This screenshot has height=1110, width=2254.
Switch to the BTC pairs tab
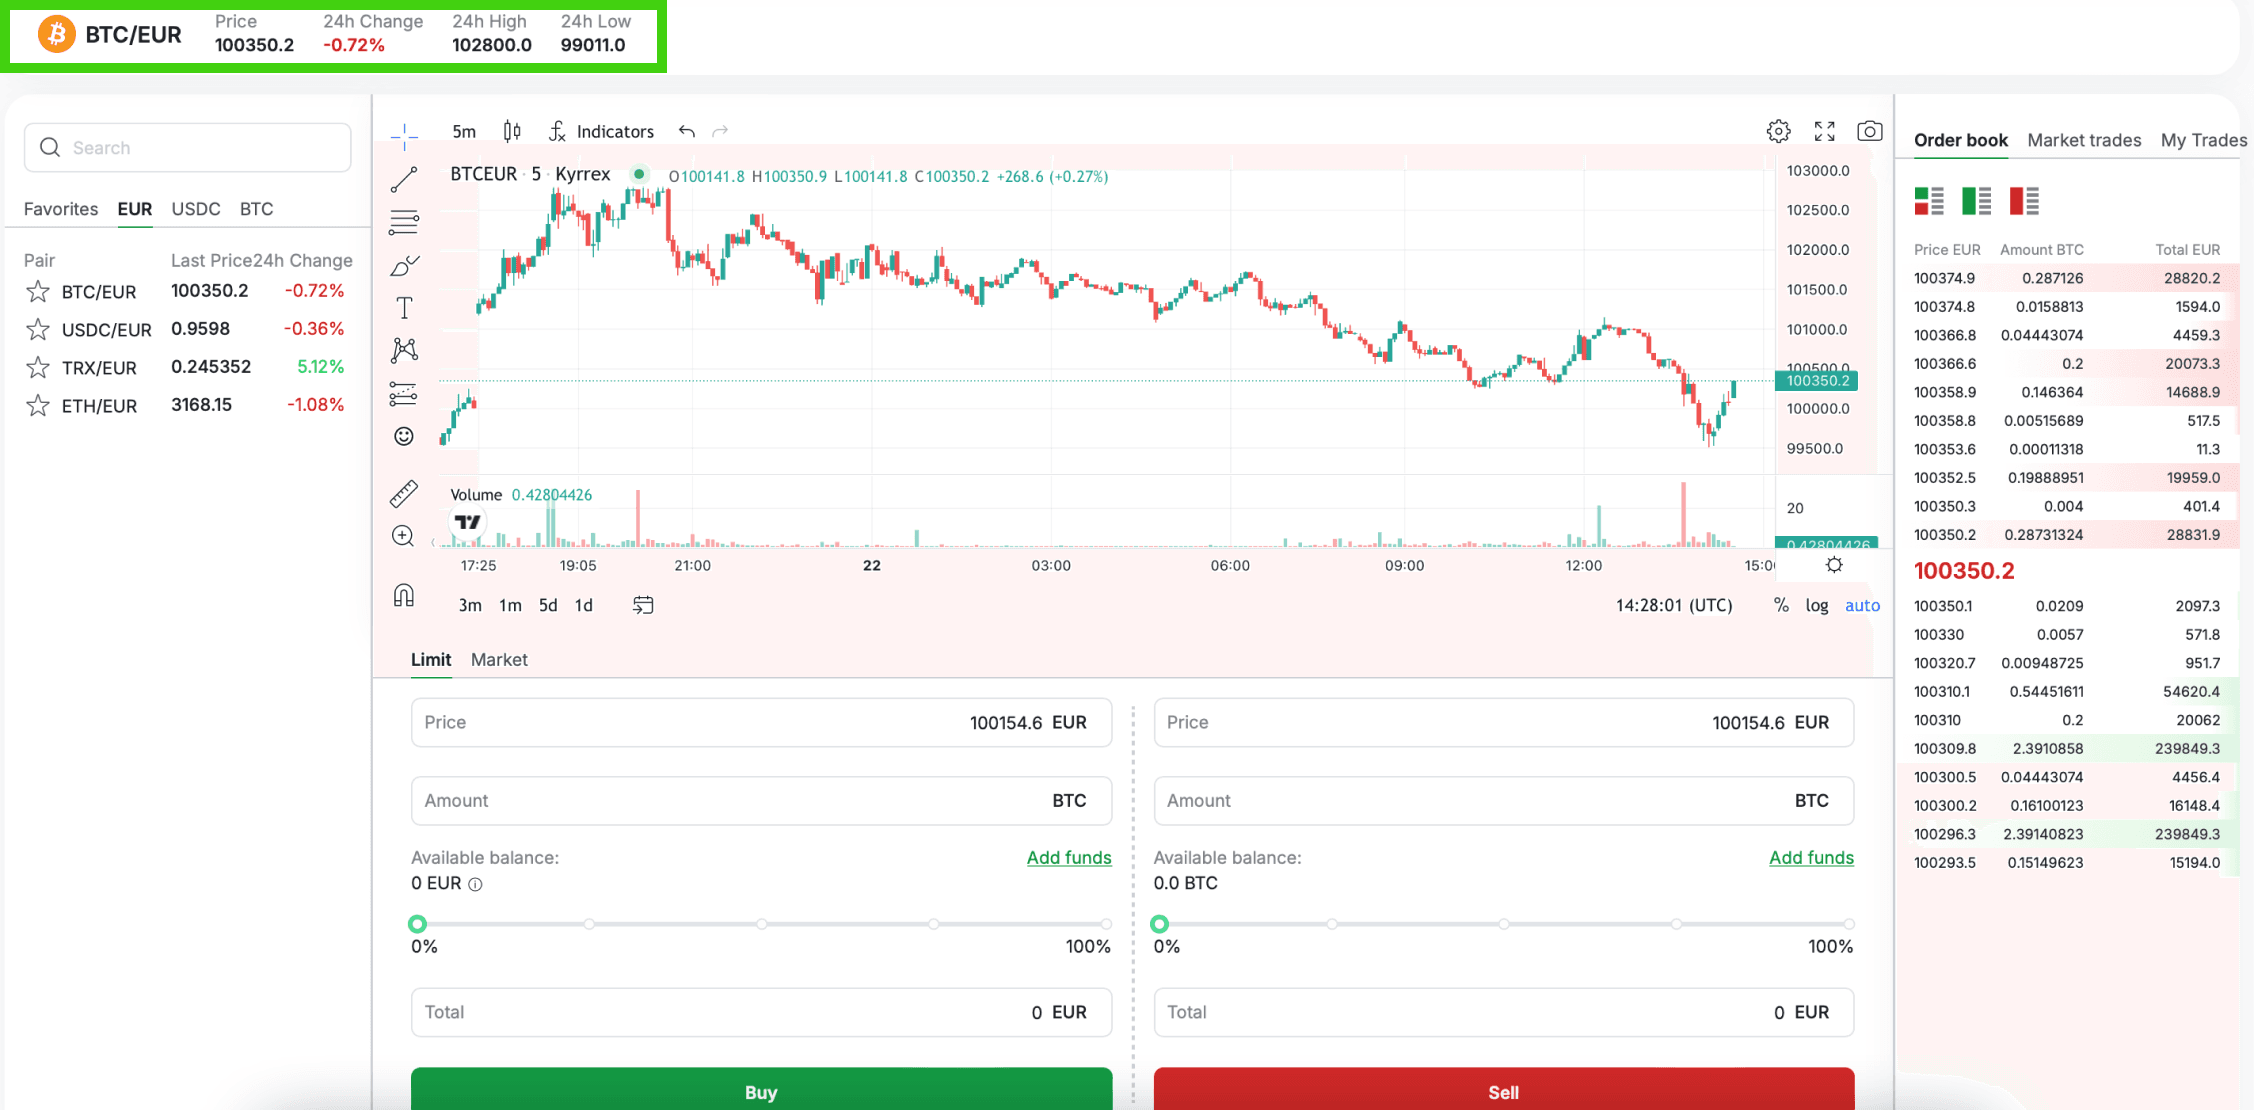click(x=257, y=209)
